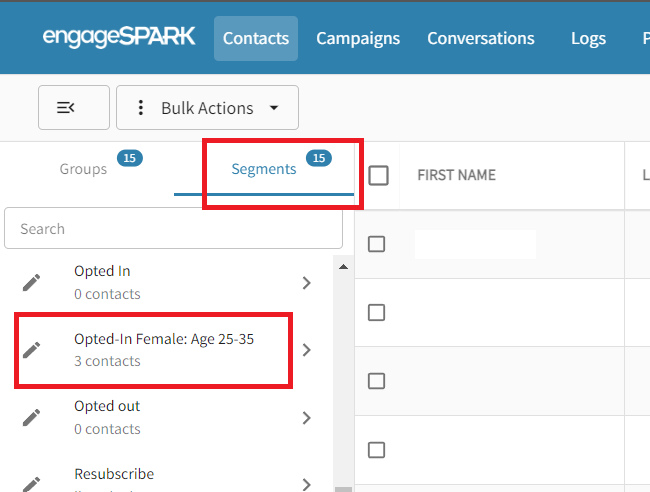Click the three-dot icon in Bulk Actions
The height and width of the screenshot is (492, 650).
[141, 108]
